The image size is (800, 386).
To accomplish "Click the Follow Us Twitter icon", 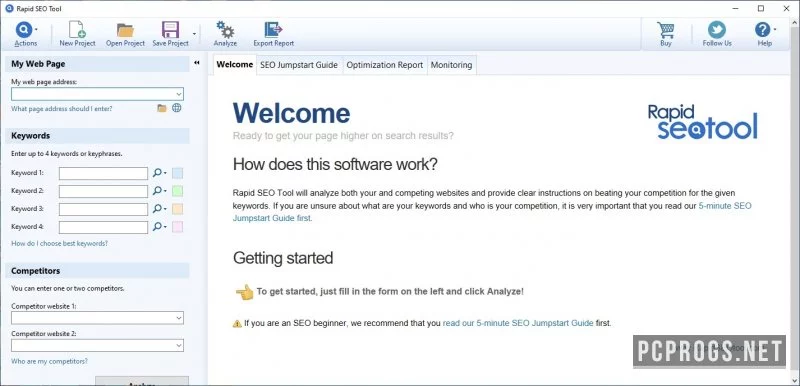I will 717,30.
